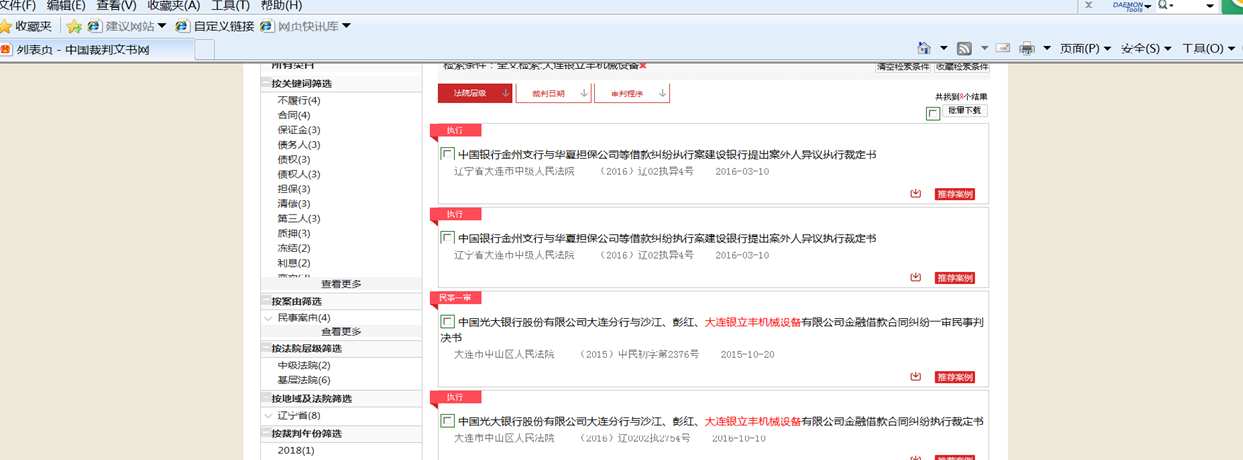Collapse the 辽宁省(8) region filter
Screen dimensions: 1243x460
(268, 415)
